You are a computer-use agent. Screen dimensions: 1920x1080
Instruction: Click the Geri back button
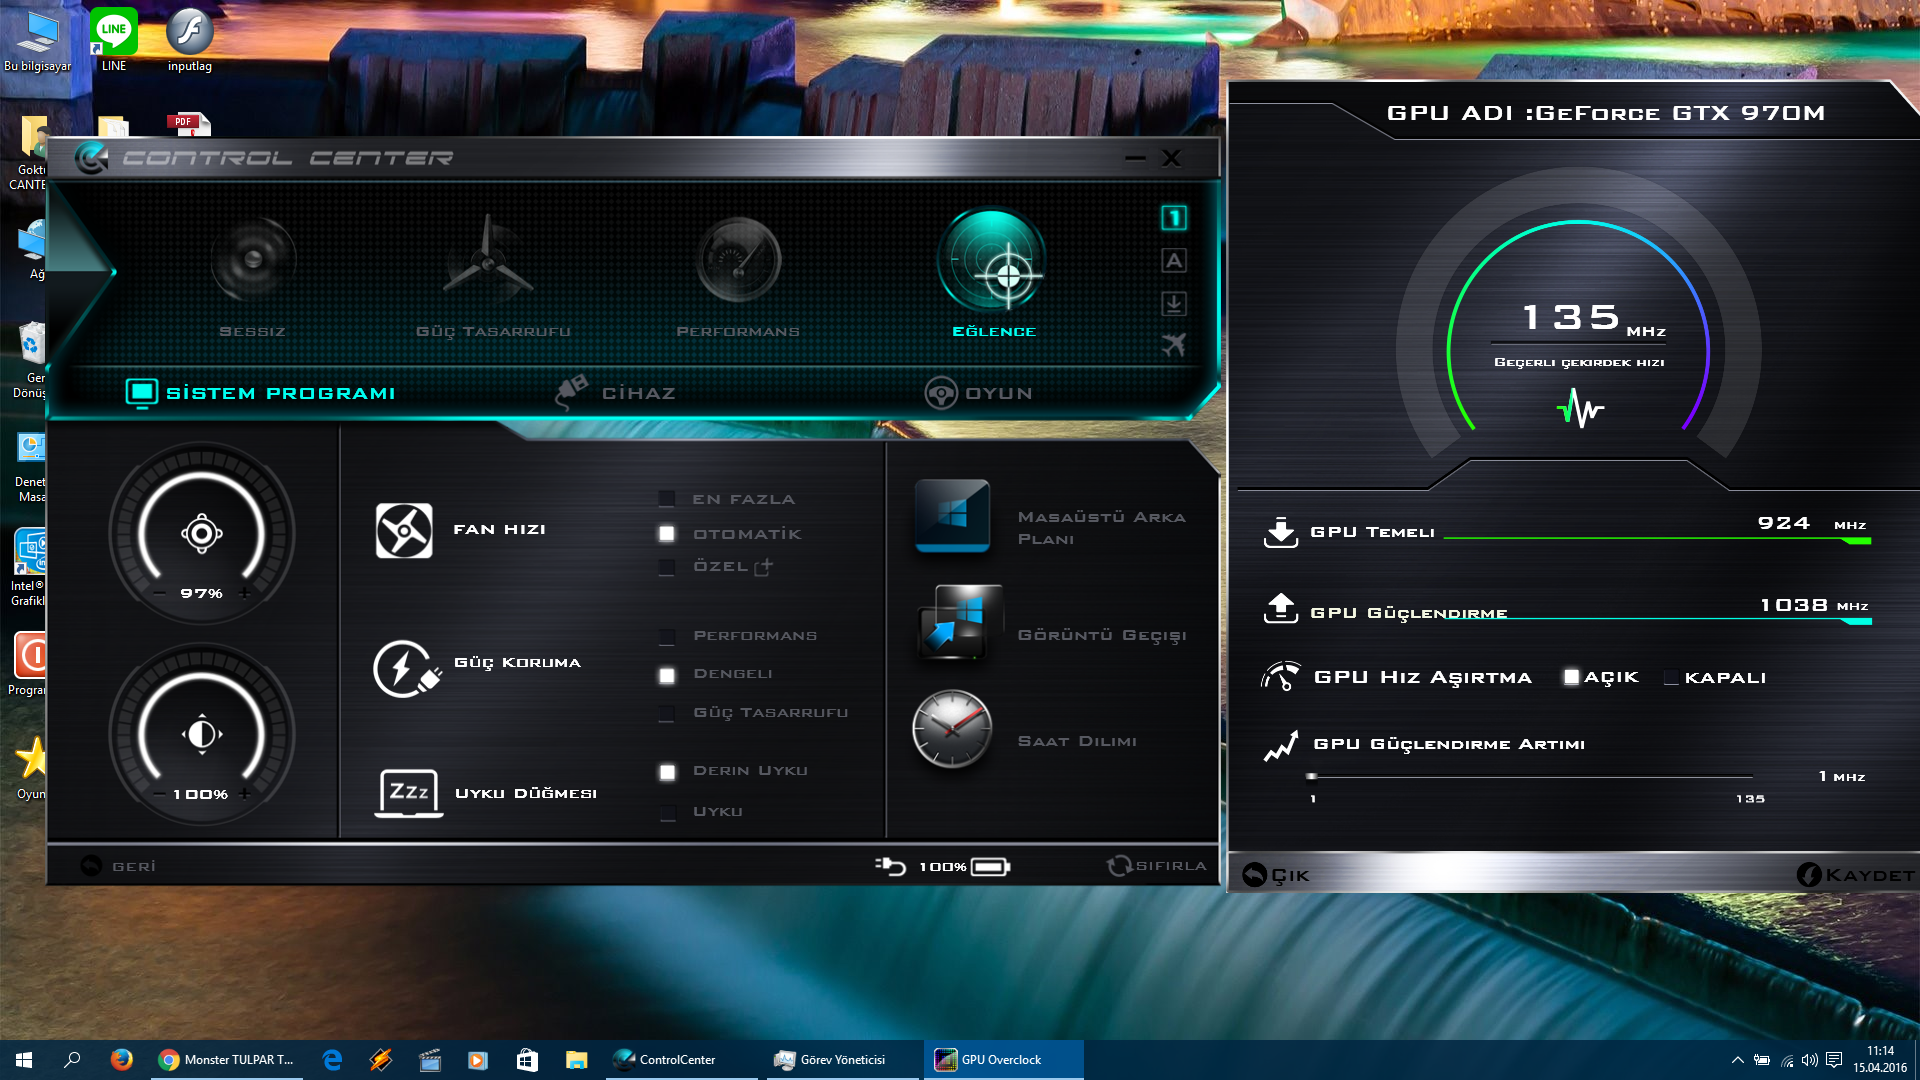coord(118,866)
